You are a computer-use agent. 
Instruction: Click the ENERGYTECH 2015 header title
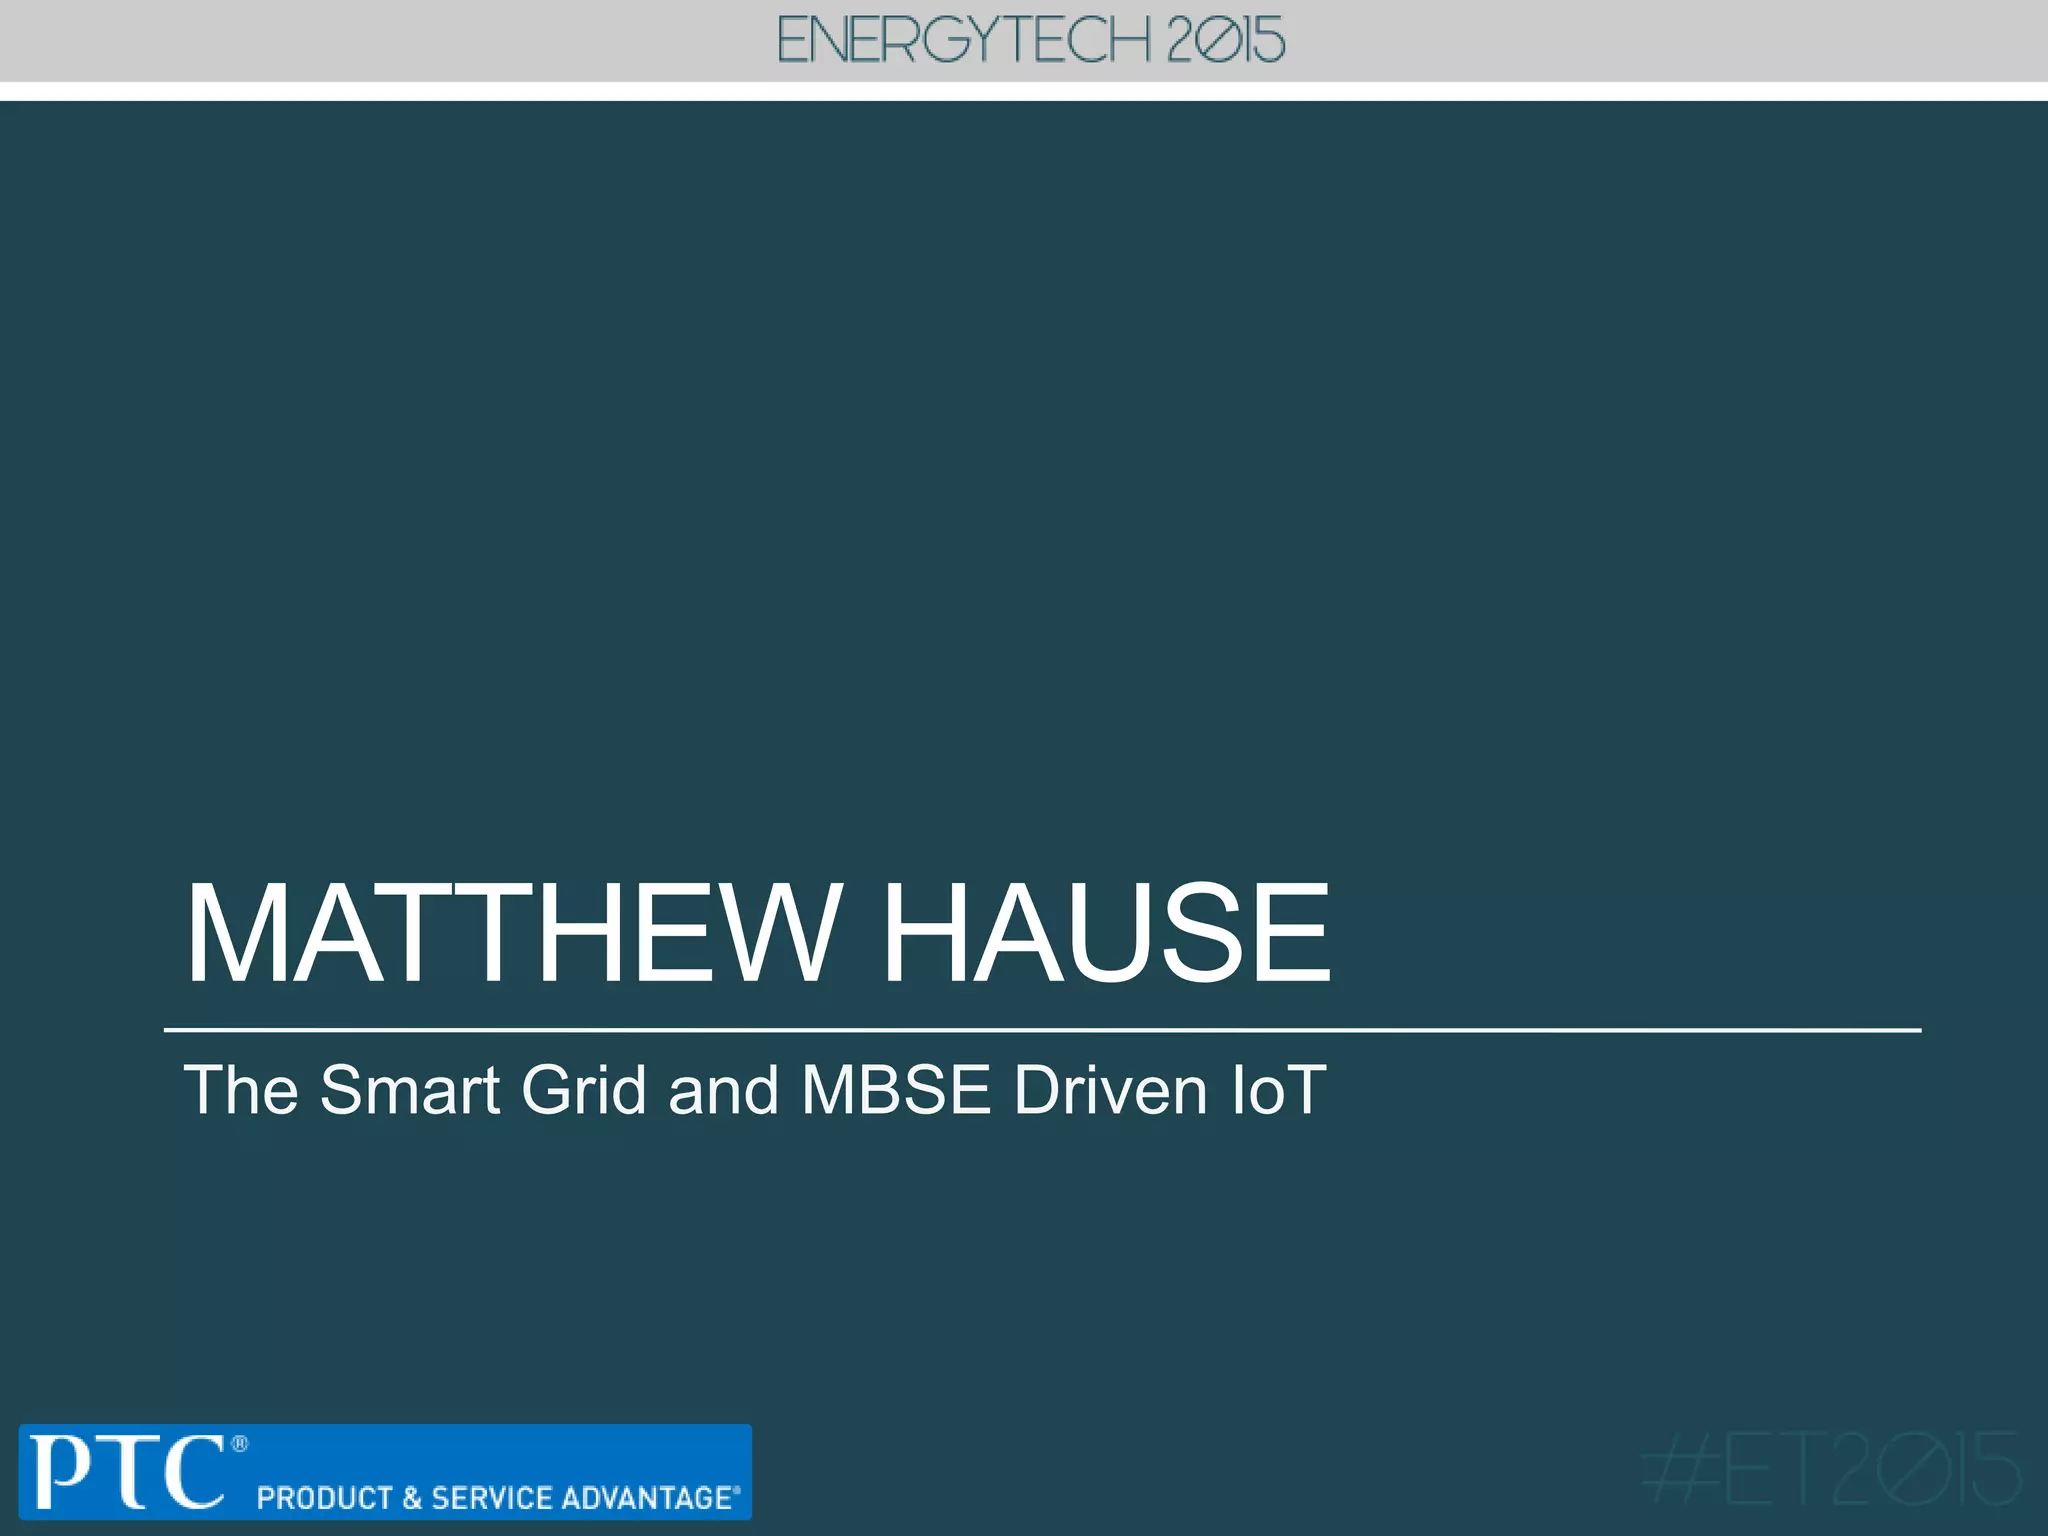[1031, 41]
